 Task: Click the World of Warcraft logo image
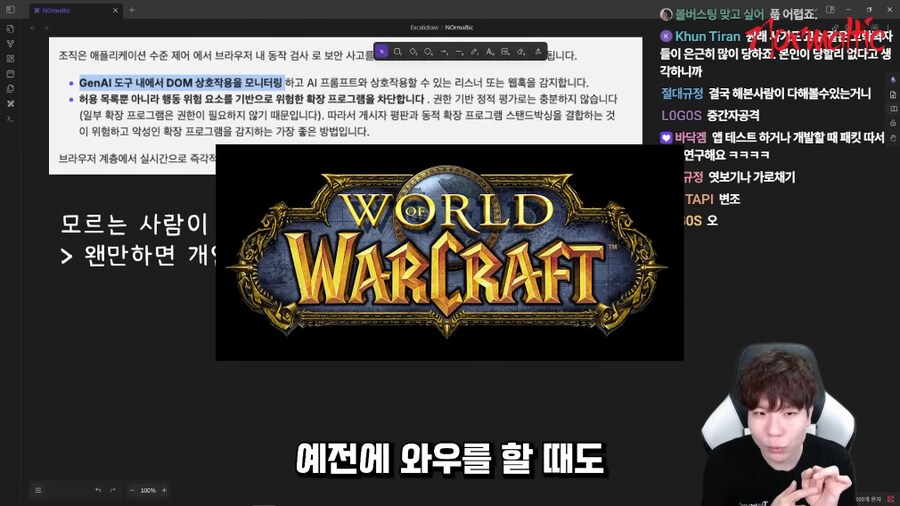point(449,252)
